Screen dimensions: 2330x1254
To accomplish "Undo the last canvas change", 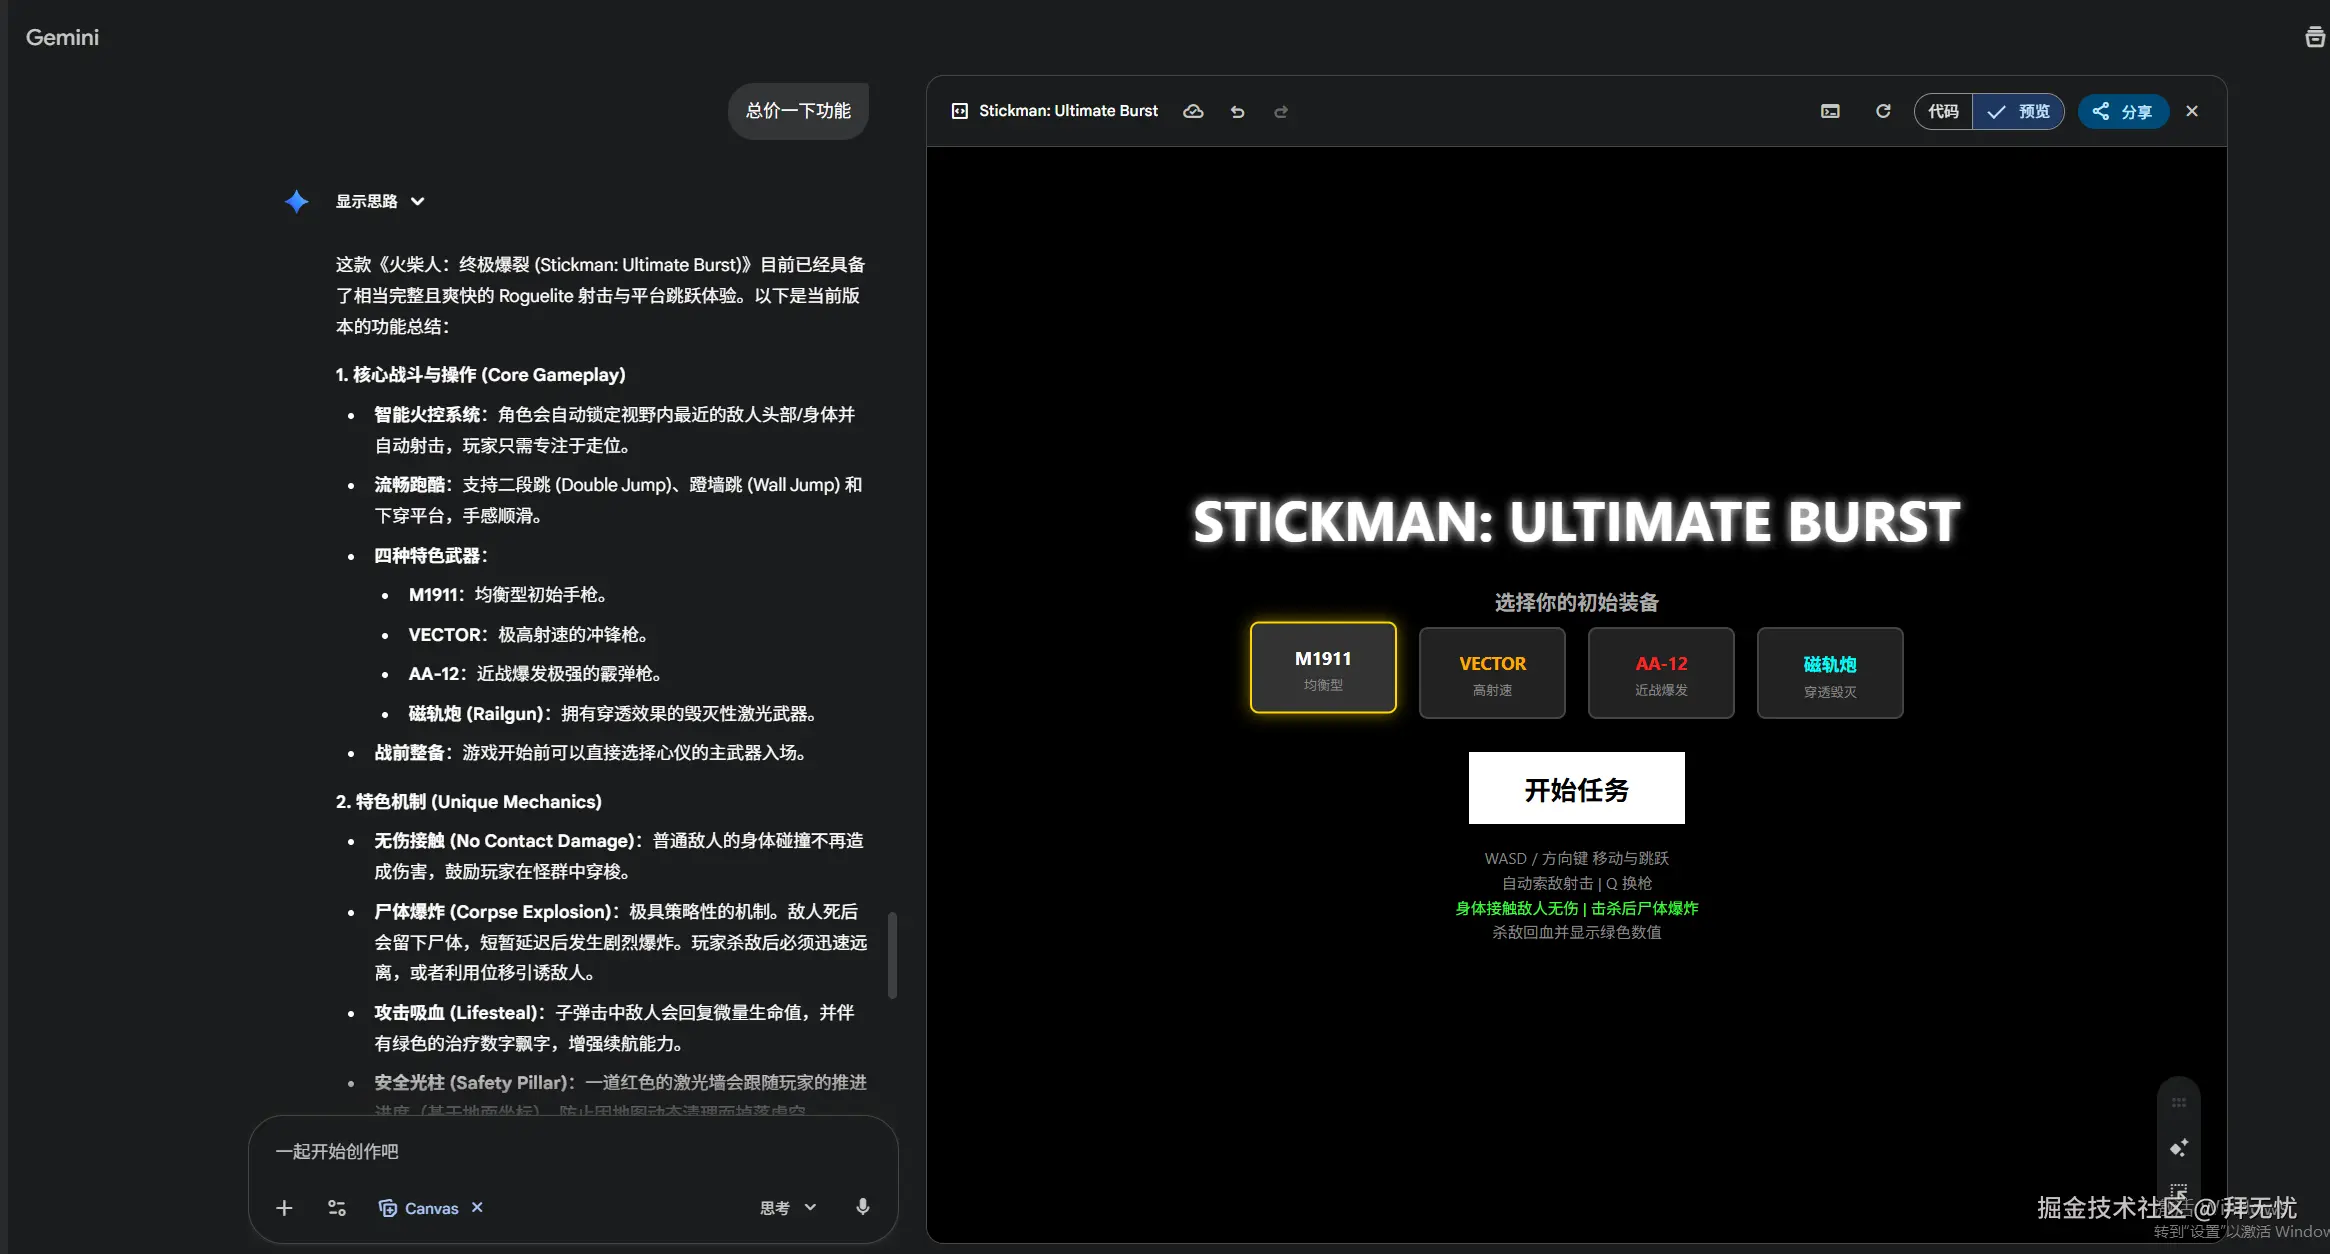I will 1237,111.
